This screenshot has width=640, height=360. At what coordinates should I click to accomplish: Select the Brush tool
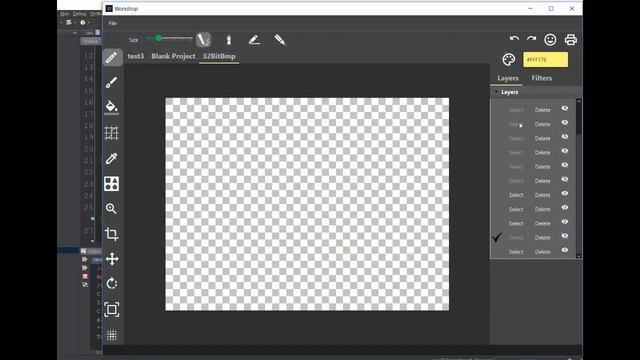tap(112, 82)
